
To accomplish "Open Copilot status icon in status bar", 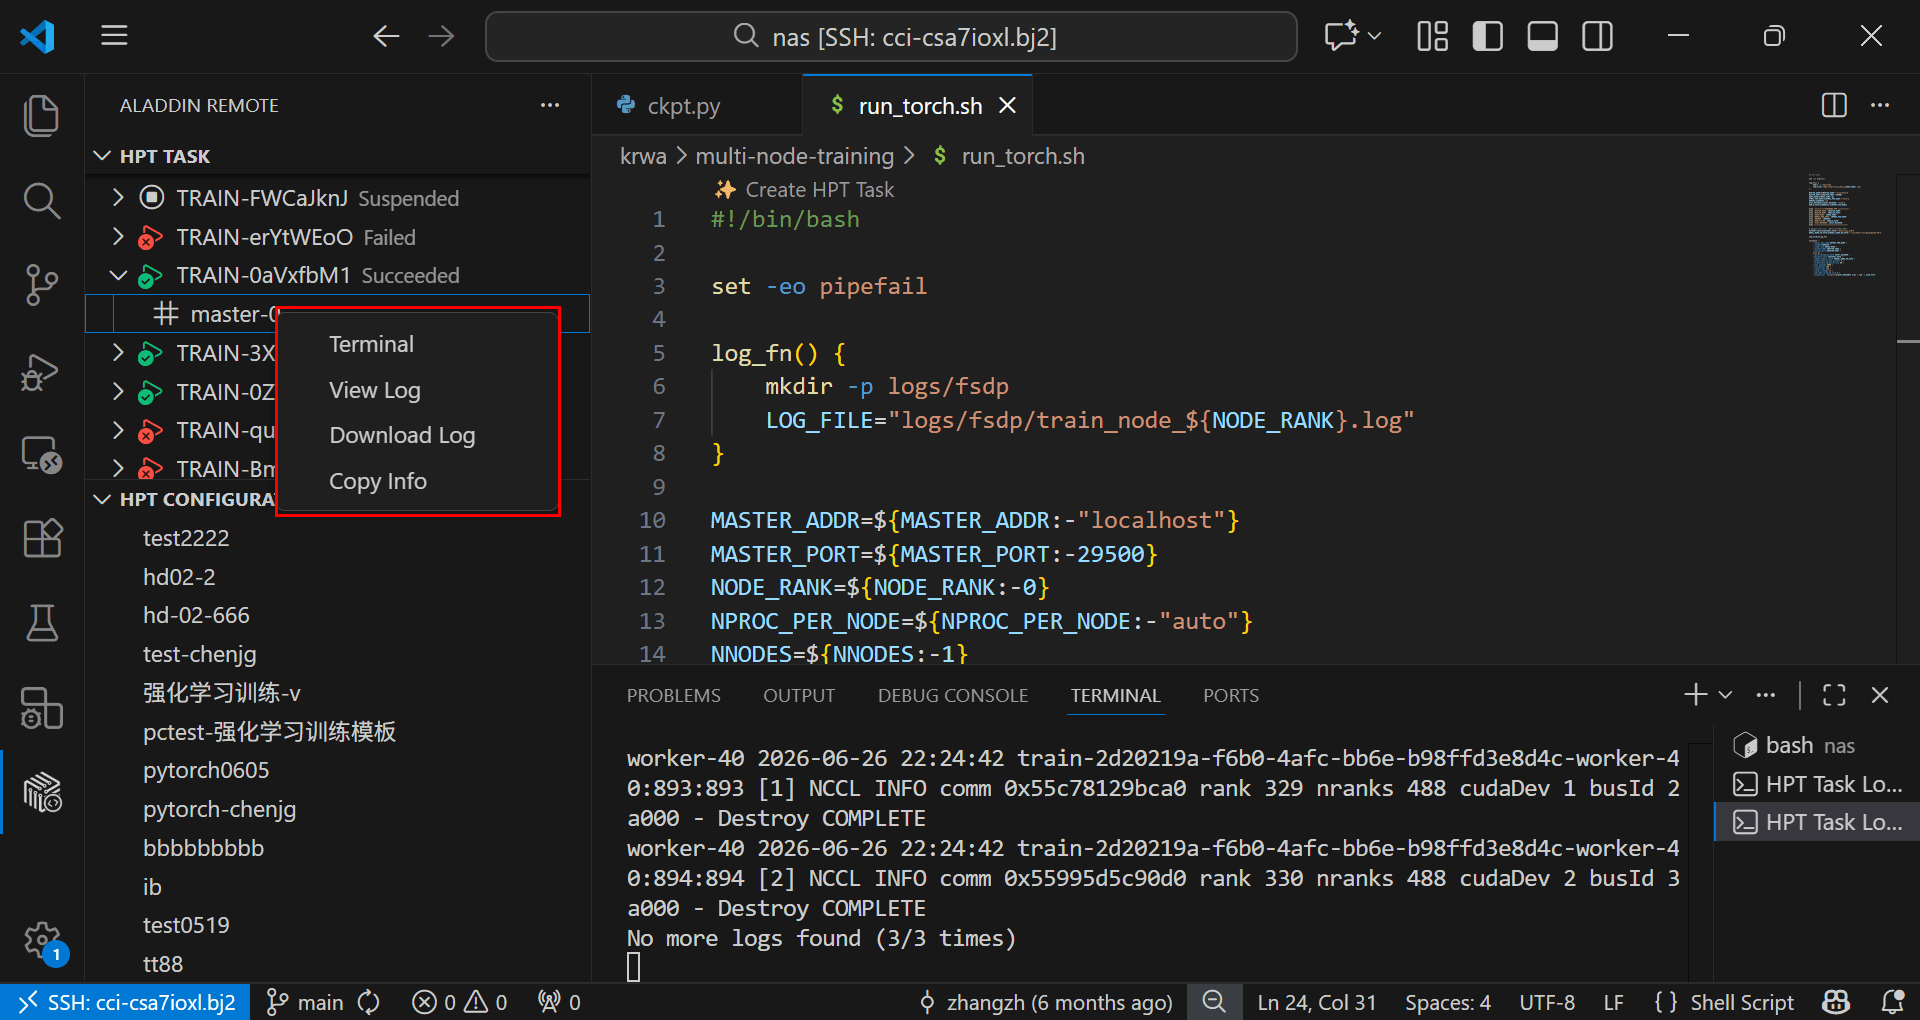I will coord(1837,1002).
